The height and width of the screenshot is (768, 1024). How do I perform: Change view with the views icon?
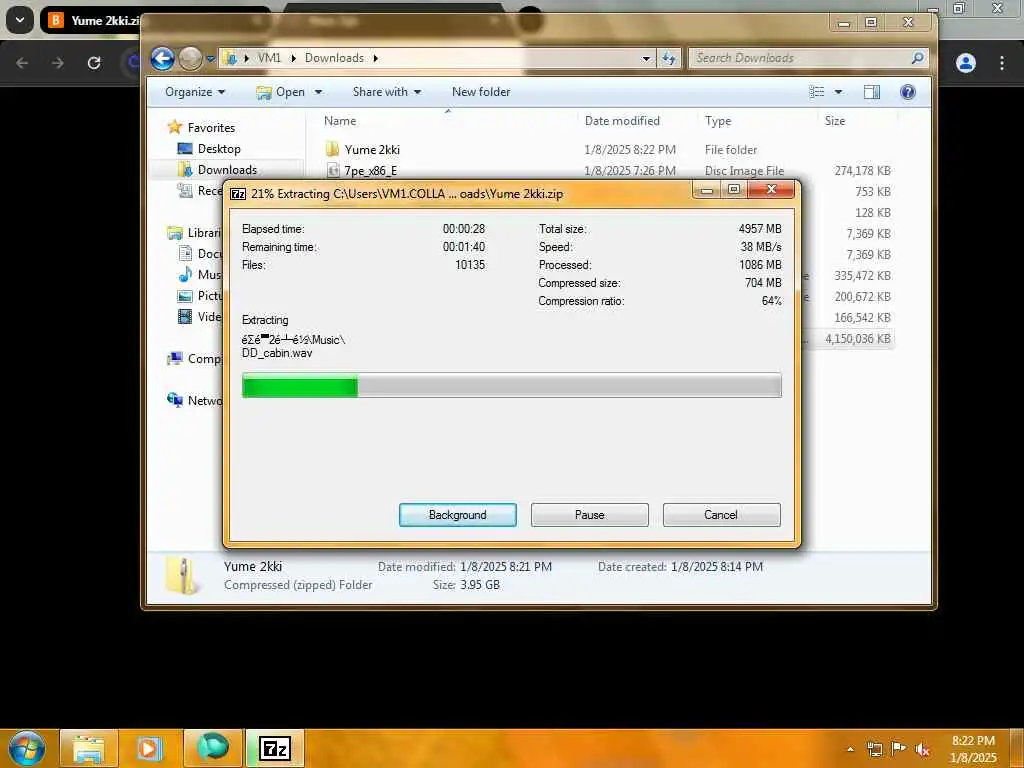pos(816,92)
